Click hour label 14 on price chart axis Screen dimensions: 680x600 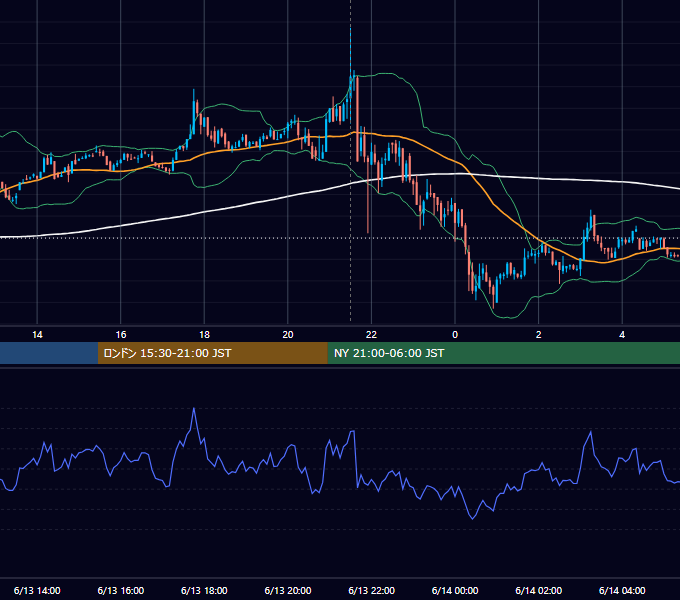pos(37,335)
